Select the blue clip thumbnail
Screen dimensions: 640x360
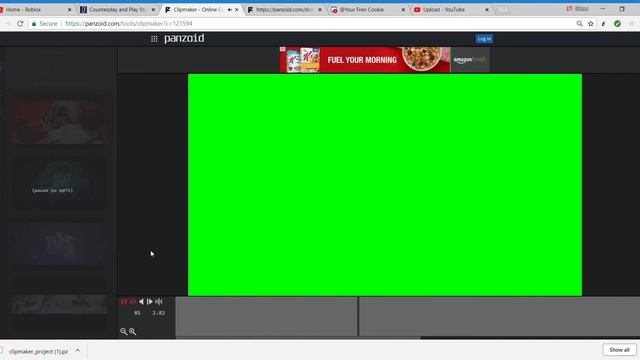pos(60,244)
